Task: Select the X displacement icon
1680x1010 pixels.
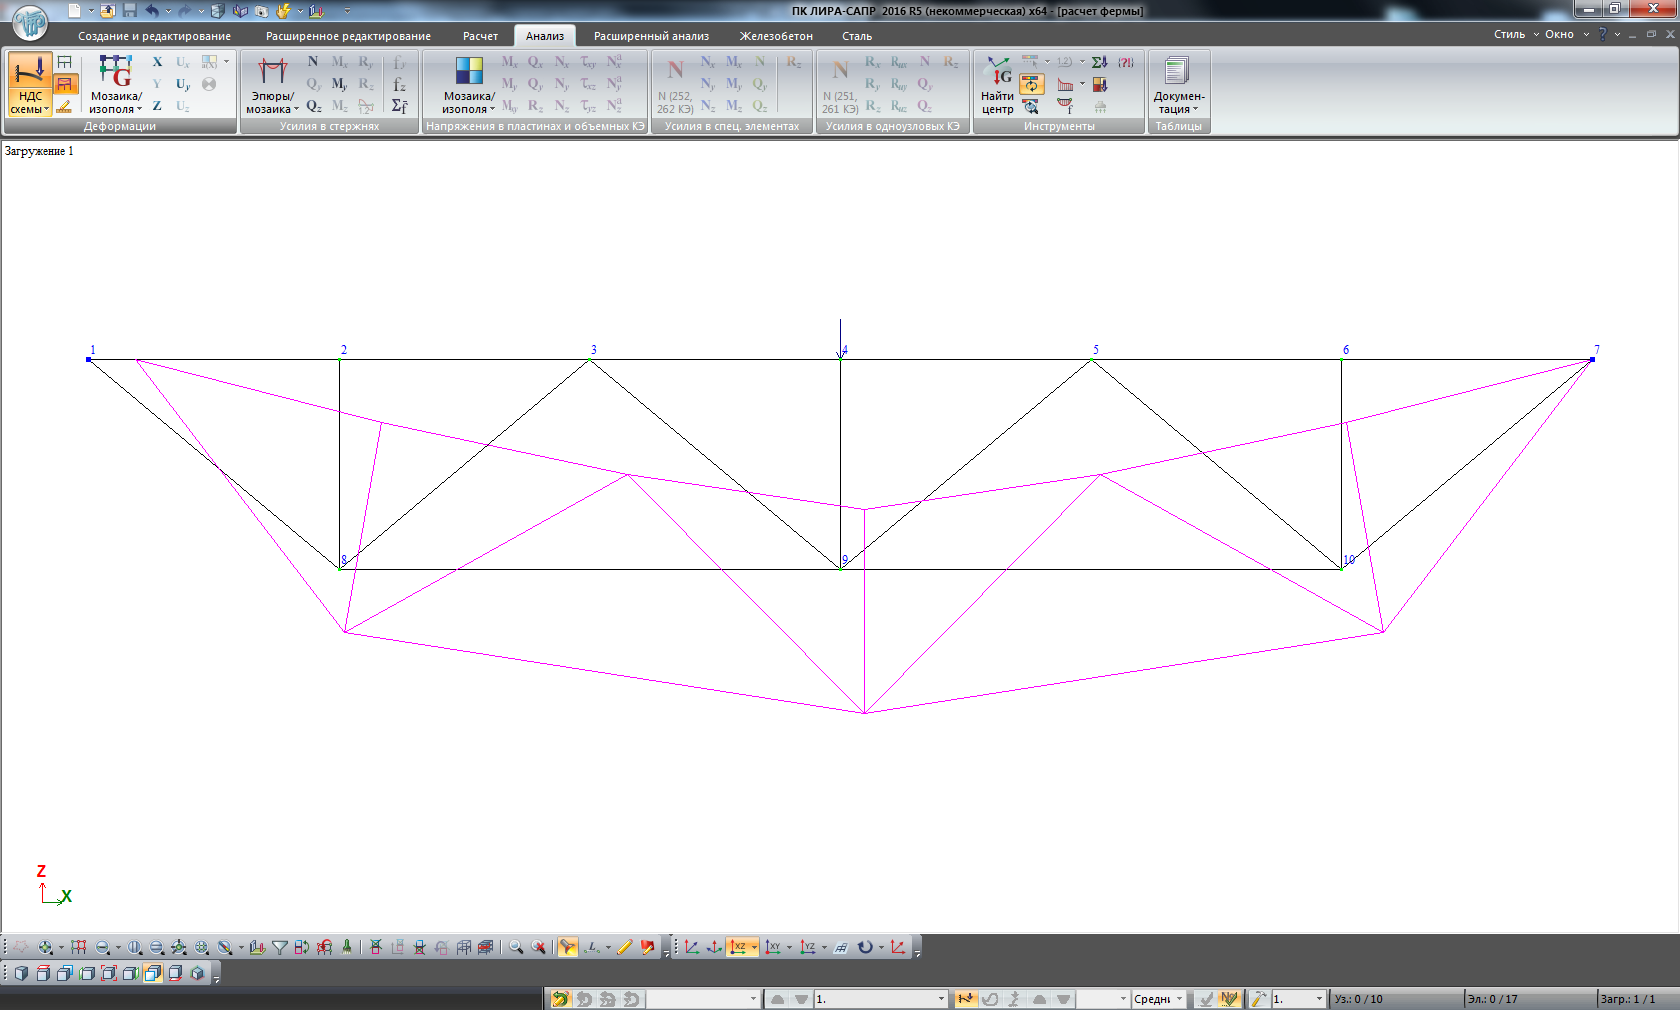Action: [x=157, y=62]
